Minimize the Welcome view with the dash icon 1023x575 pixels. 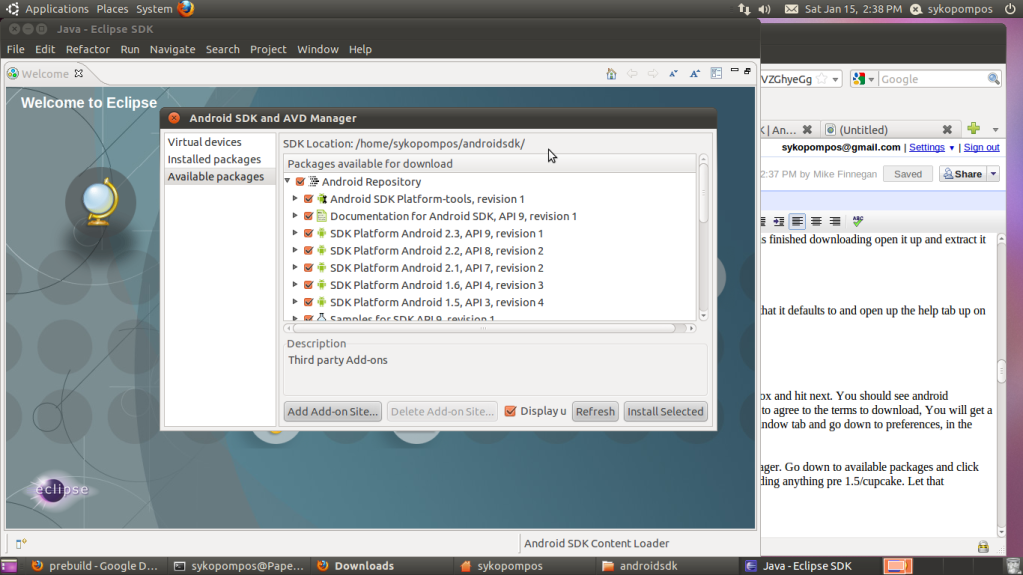pos(735,70)
